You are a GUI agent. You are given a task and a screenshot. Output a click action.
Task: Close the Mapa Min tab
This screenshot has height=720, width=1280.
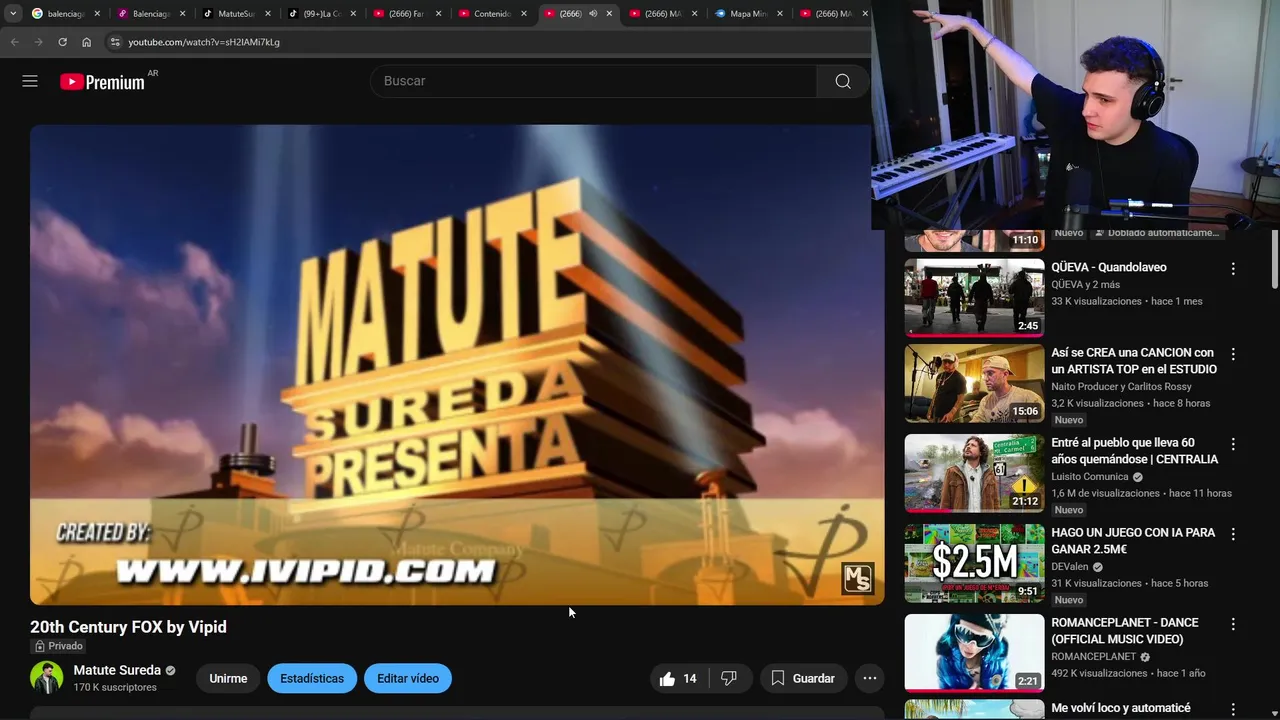780,14
